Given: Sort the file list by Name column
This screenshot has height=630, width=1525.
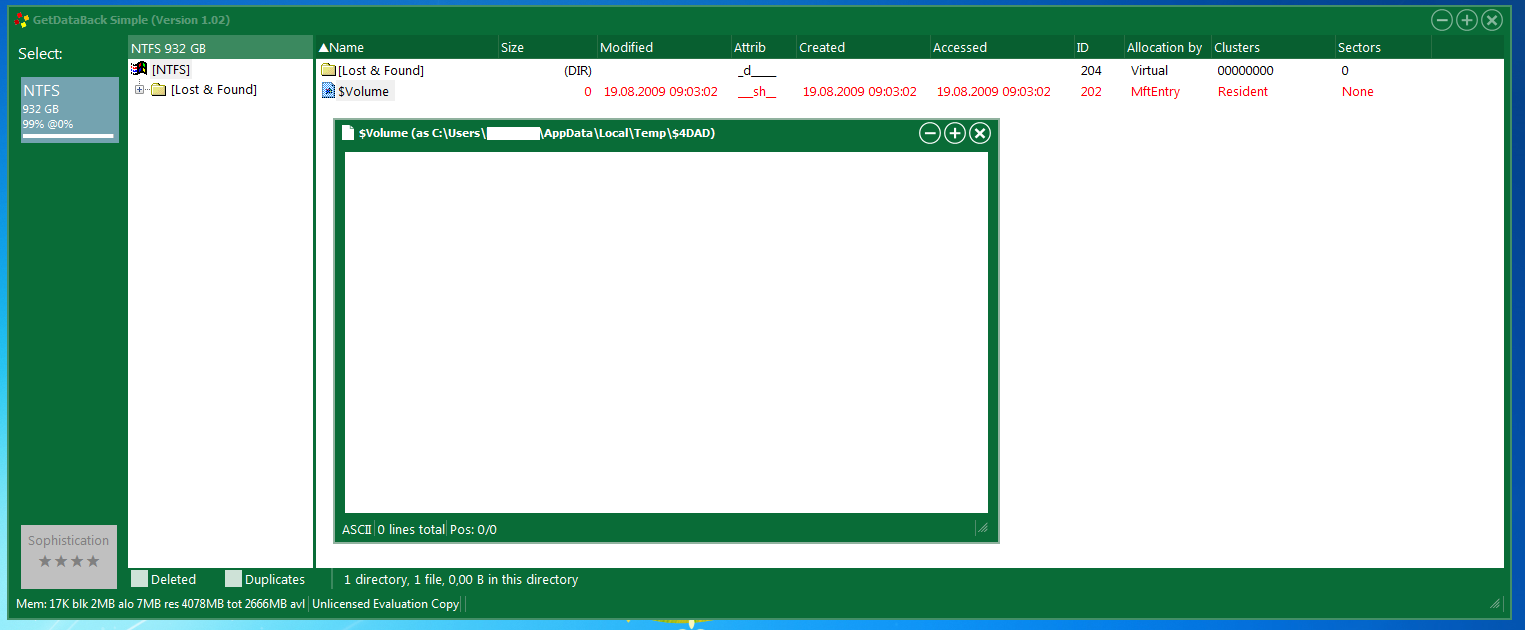Looking at the screenshot, I should (x=407, y=47).
